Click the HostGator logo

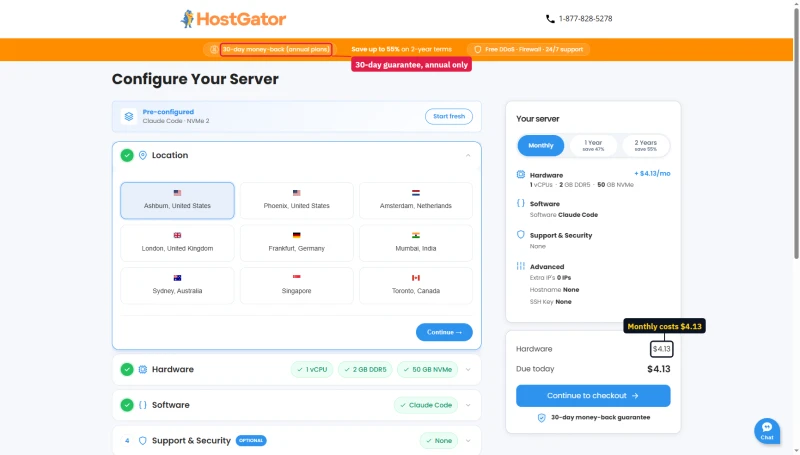point(233,19)
